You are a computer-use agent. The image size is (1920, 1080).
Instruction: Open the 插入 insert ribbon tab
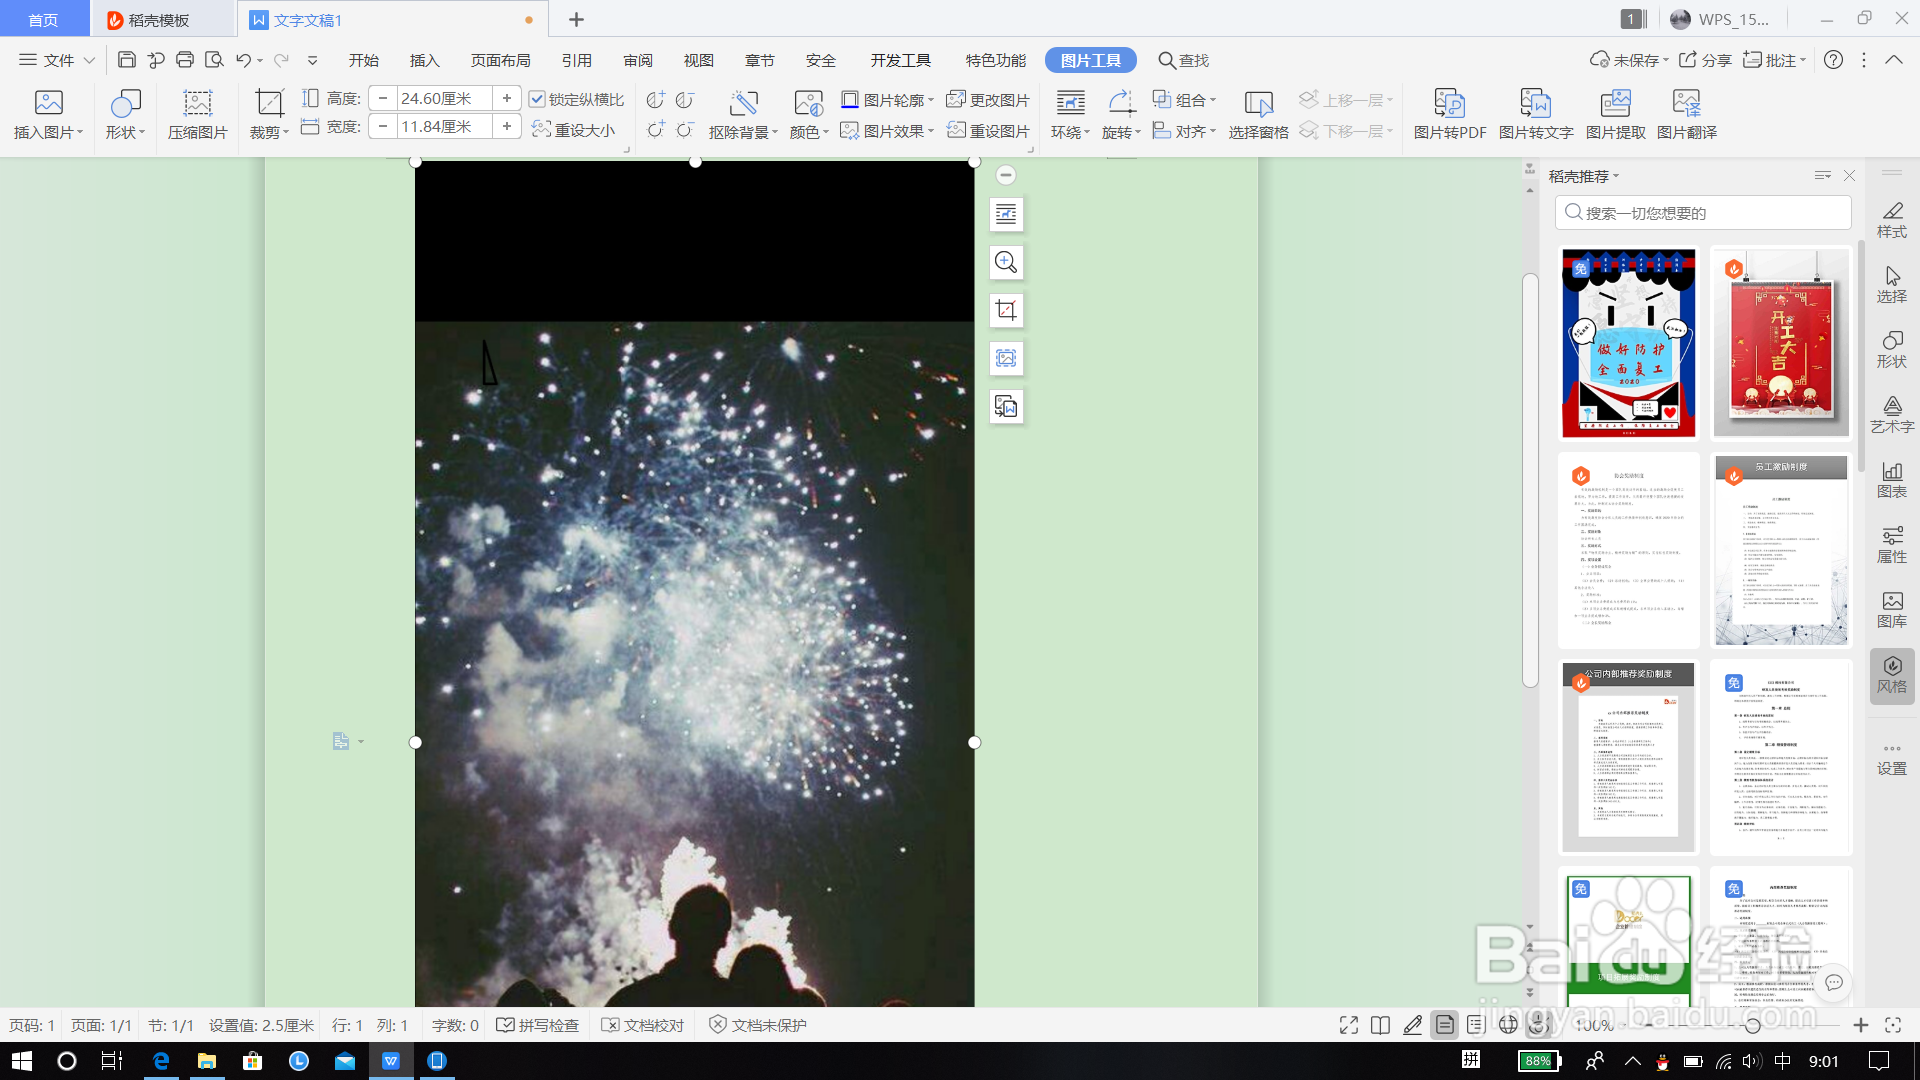[x=424, y=60]
